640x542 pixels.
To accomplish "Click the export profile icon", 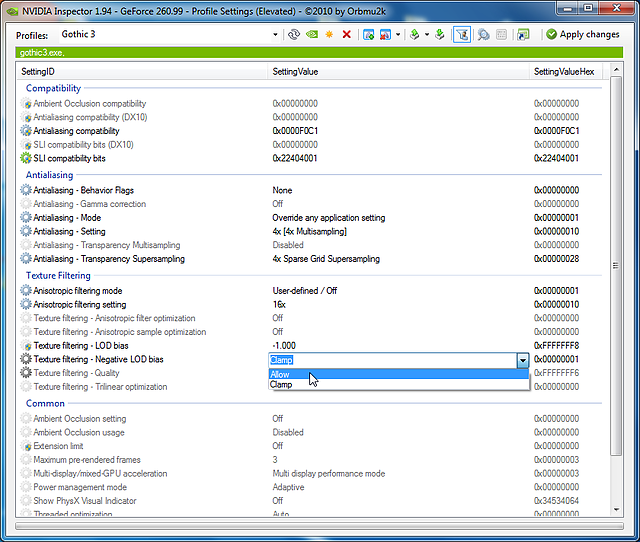I will pyautogui.click(x=415, y=35).
